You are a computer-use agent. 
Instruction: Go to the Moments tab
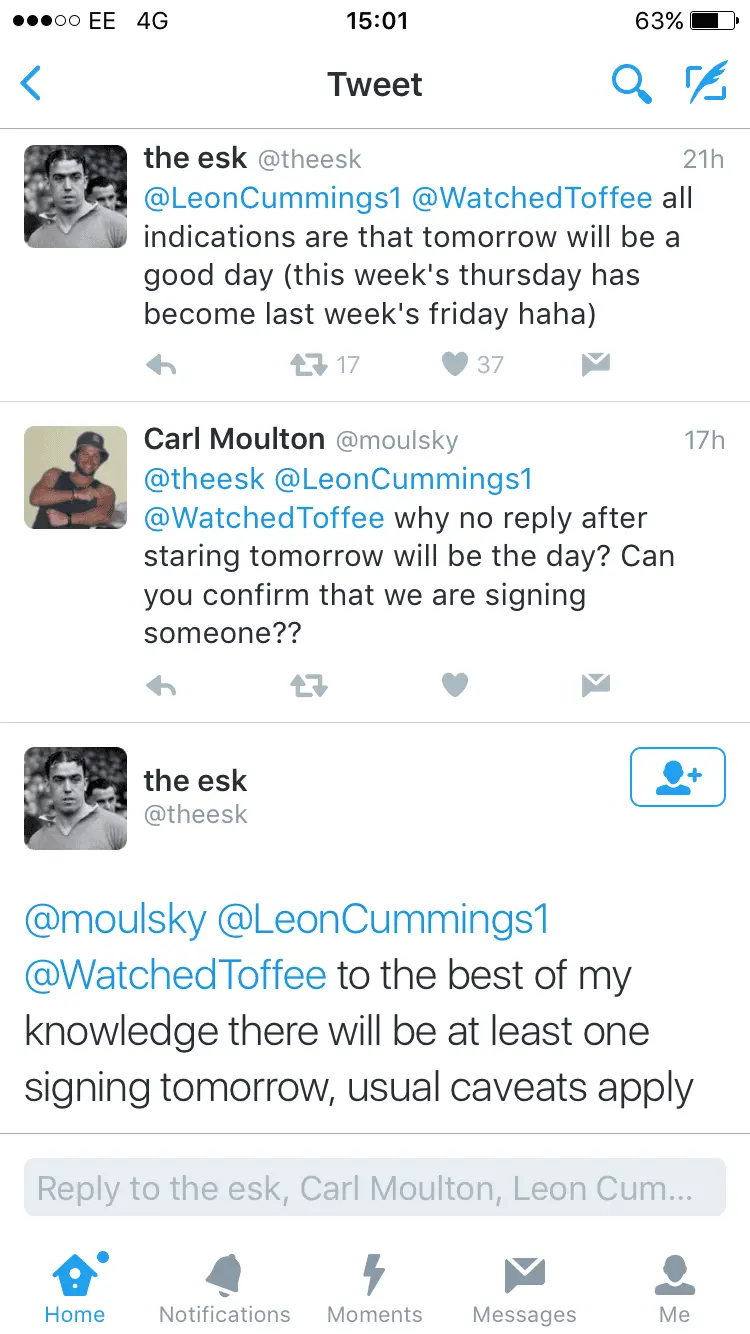(375, 1289)
